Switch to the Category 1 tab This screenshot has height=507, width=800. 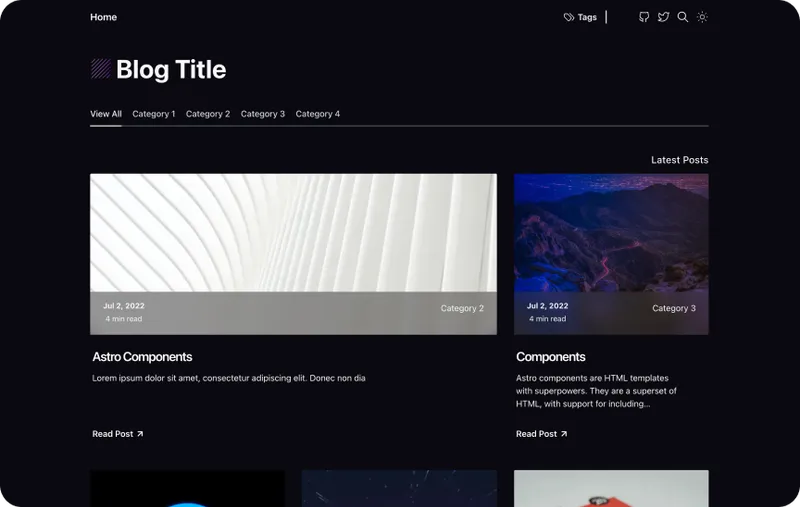click(x=154, y=114)
